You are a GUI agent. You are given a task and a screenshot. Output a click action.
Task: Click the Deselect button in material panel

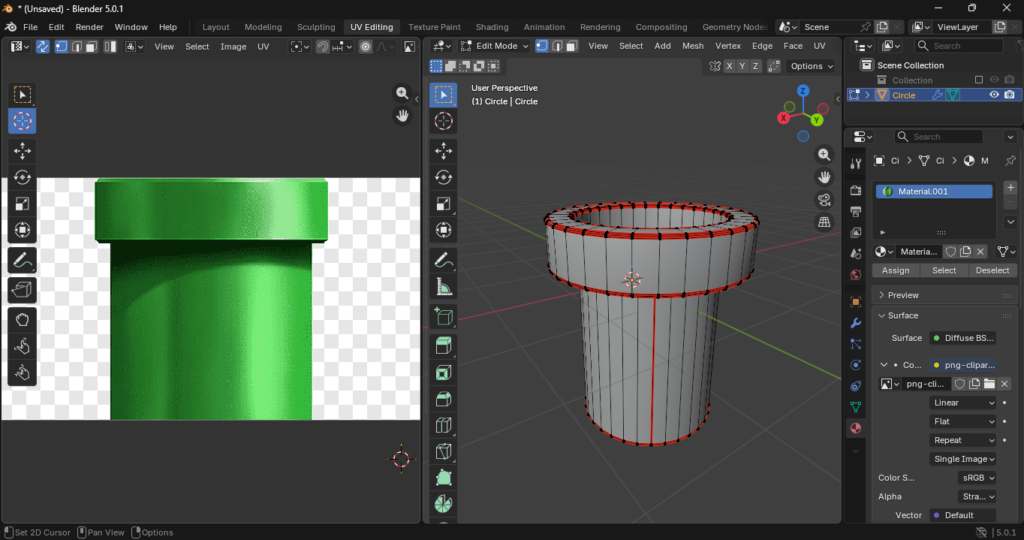pyautogui.click(x=992, y=270)
